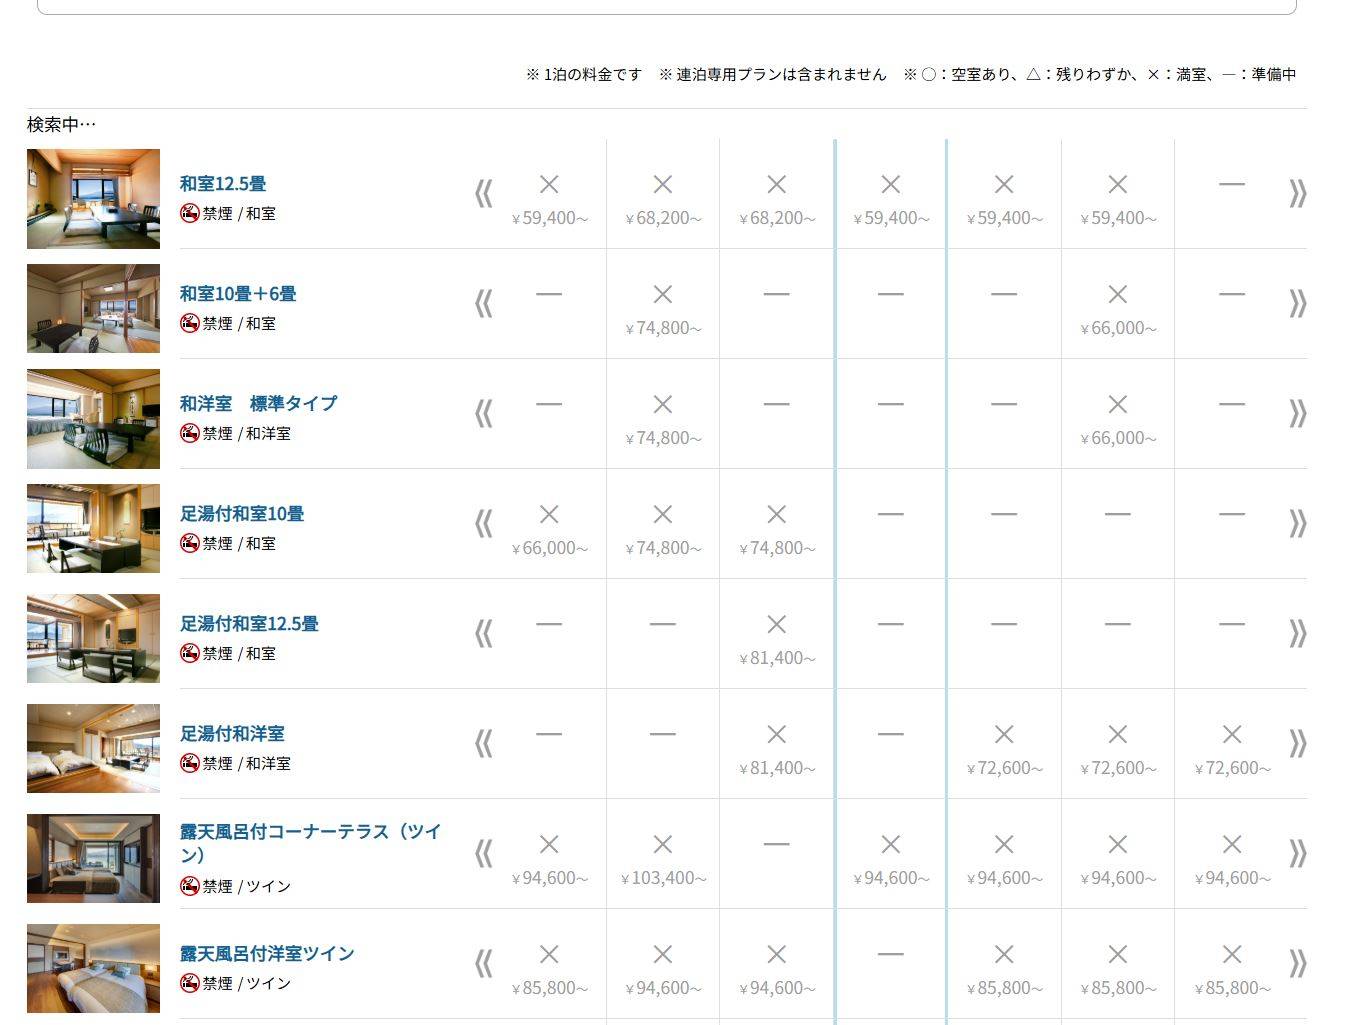The image size is (1359, 1025).
Task: Click the dash preparing mark in 和室10畳＋6畳 first column
Action: (548, 294)
